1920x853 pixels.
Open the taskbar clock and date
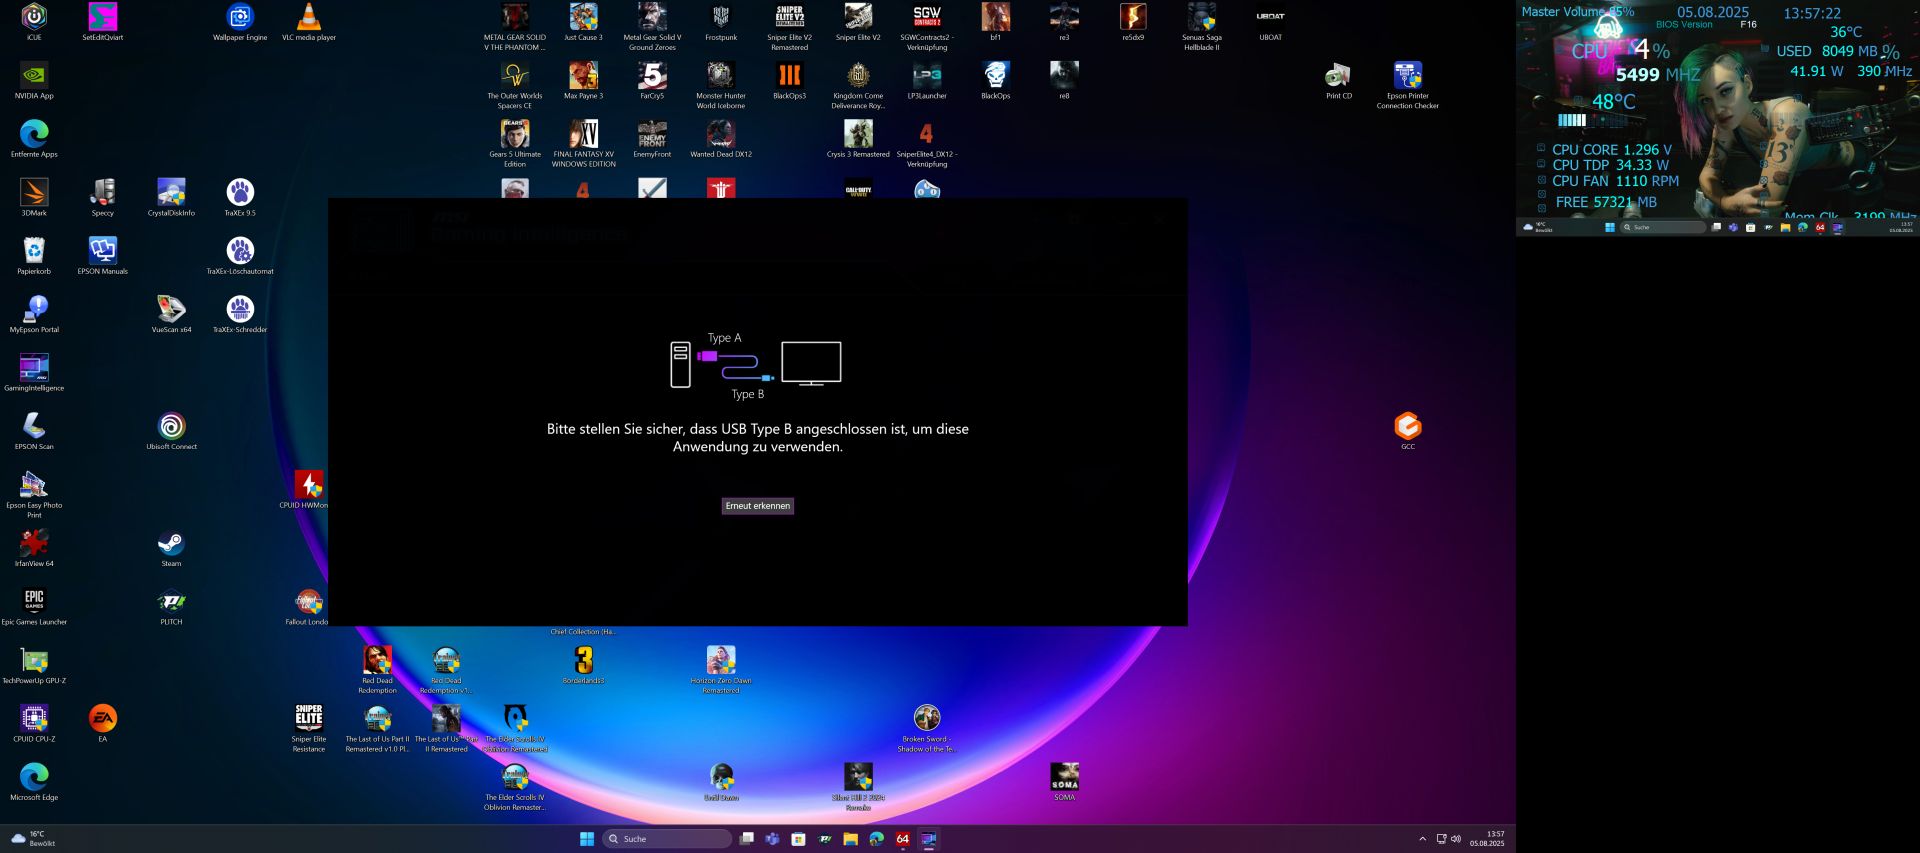click(x=1487, y=839)
